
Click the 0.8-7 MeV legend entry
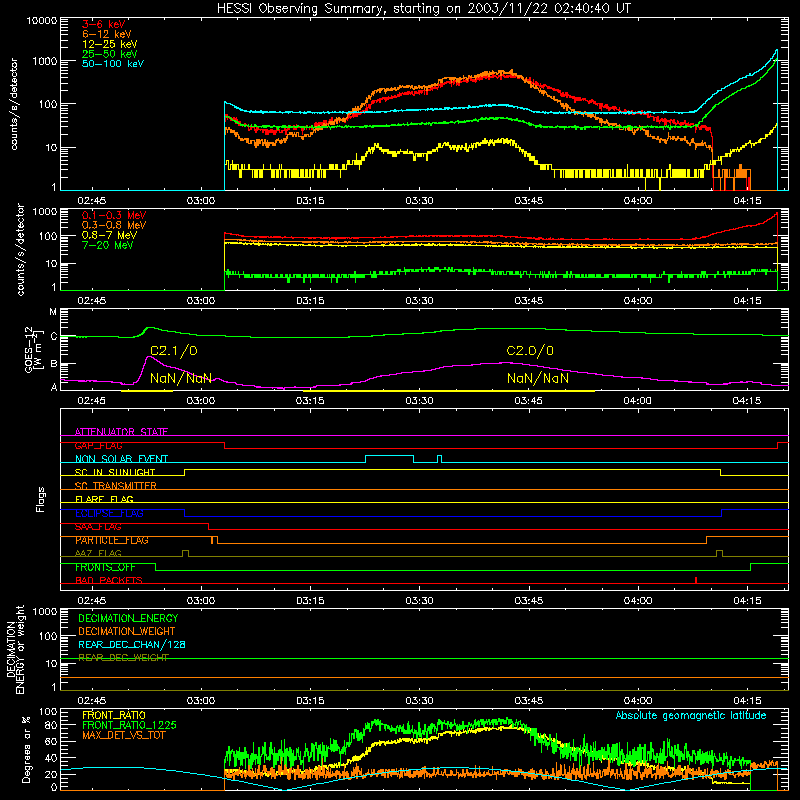pos(109,235)
